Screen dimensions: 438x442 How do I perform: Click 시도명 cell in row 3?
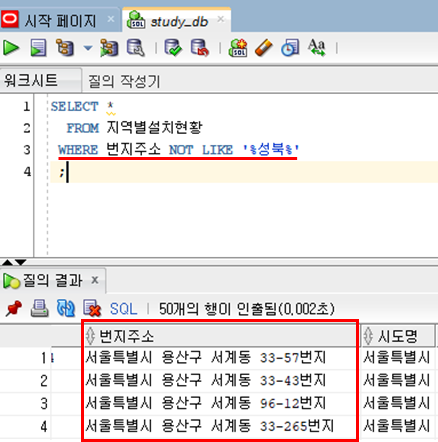pyautogui.click(x=398, y=403)
